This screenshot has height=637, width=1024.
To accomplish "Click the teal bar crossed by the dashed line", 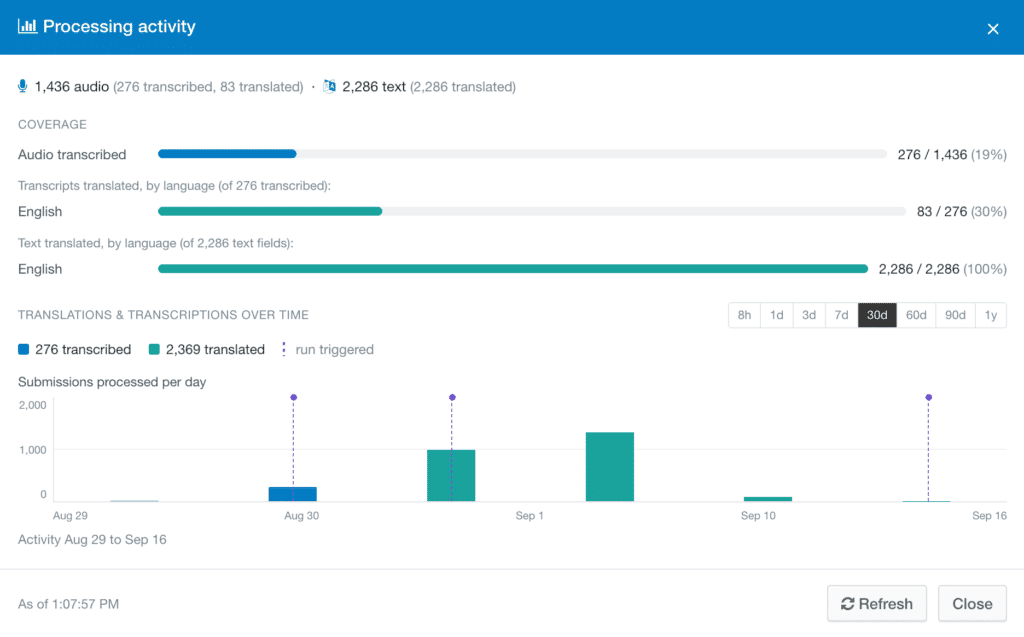I will point(451,476).
